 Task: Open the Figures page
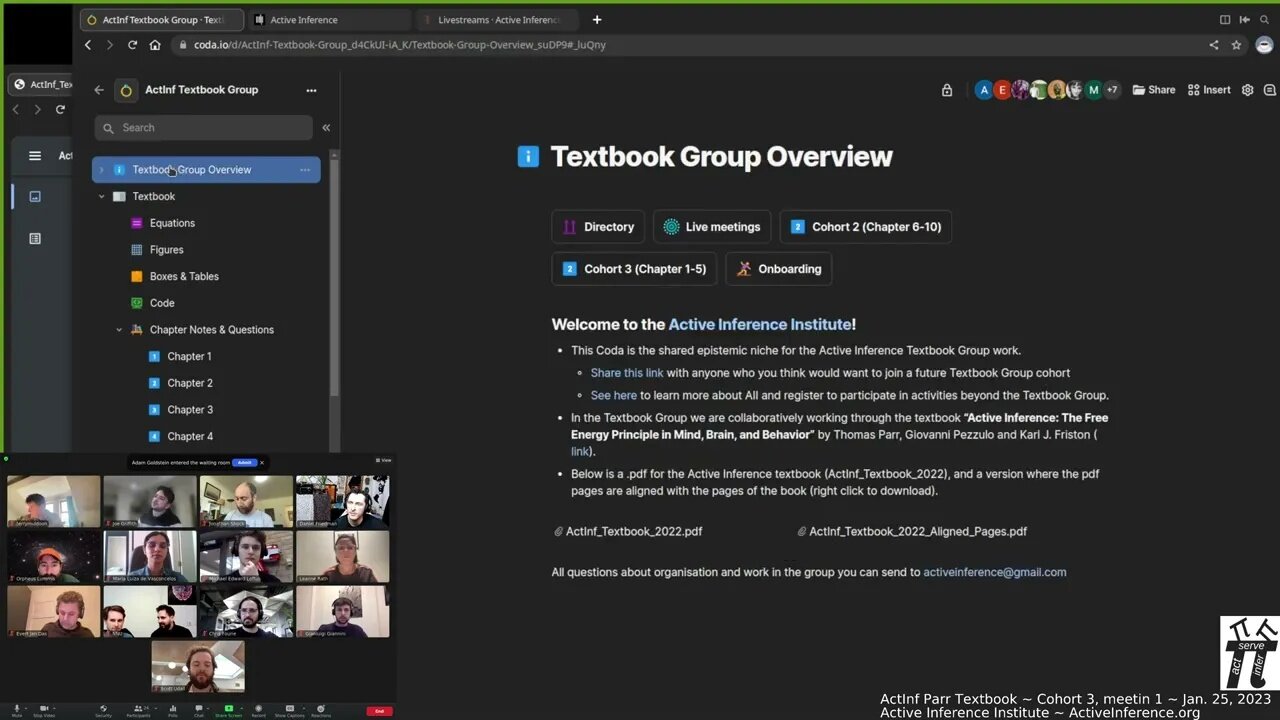coord(166,250)
